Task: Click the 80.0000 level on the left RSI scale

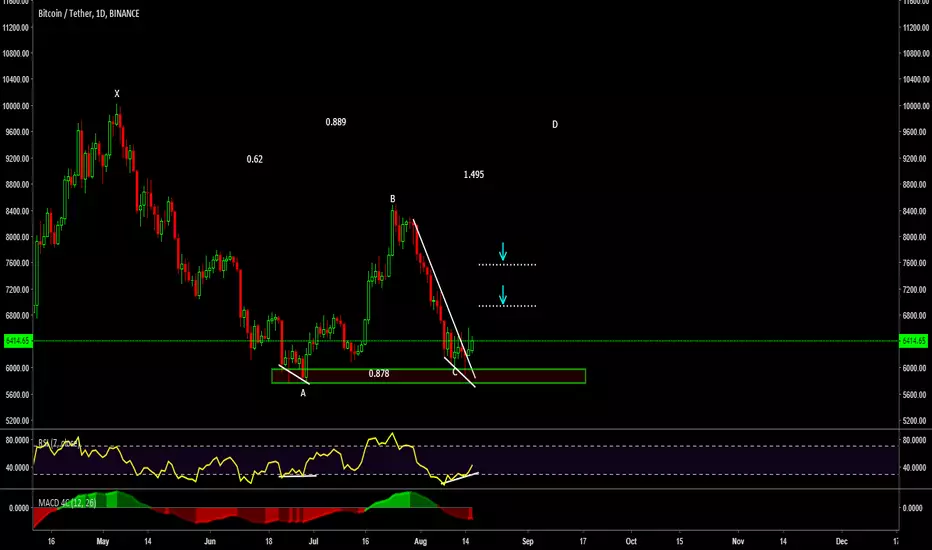Action: pyautogui.click(x=17, y=440)
